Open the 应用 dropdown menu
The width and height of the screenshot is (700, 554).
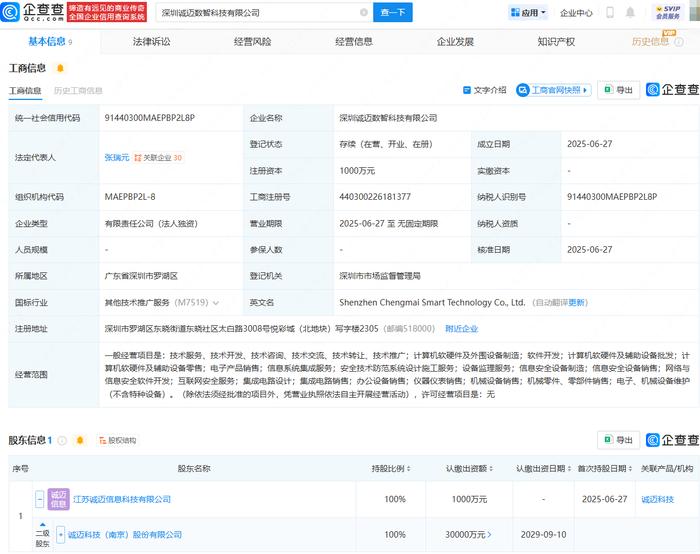point(528,12)
